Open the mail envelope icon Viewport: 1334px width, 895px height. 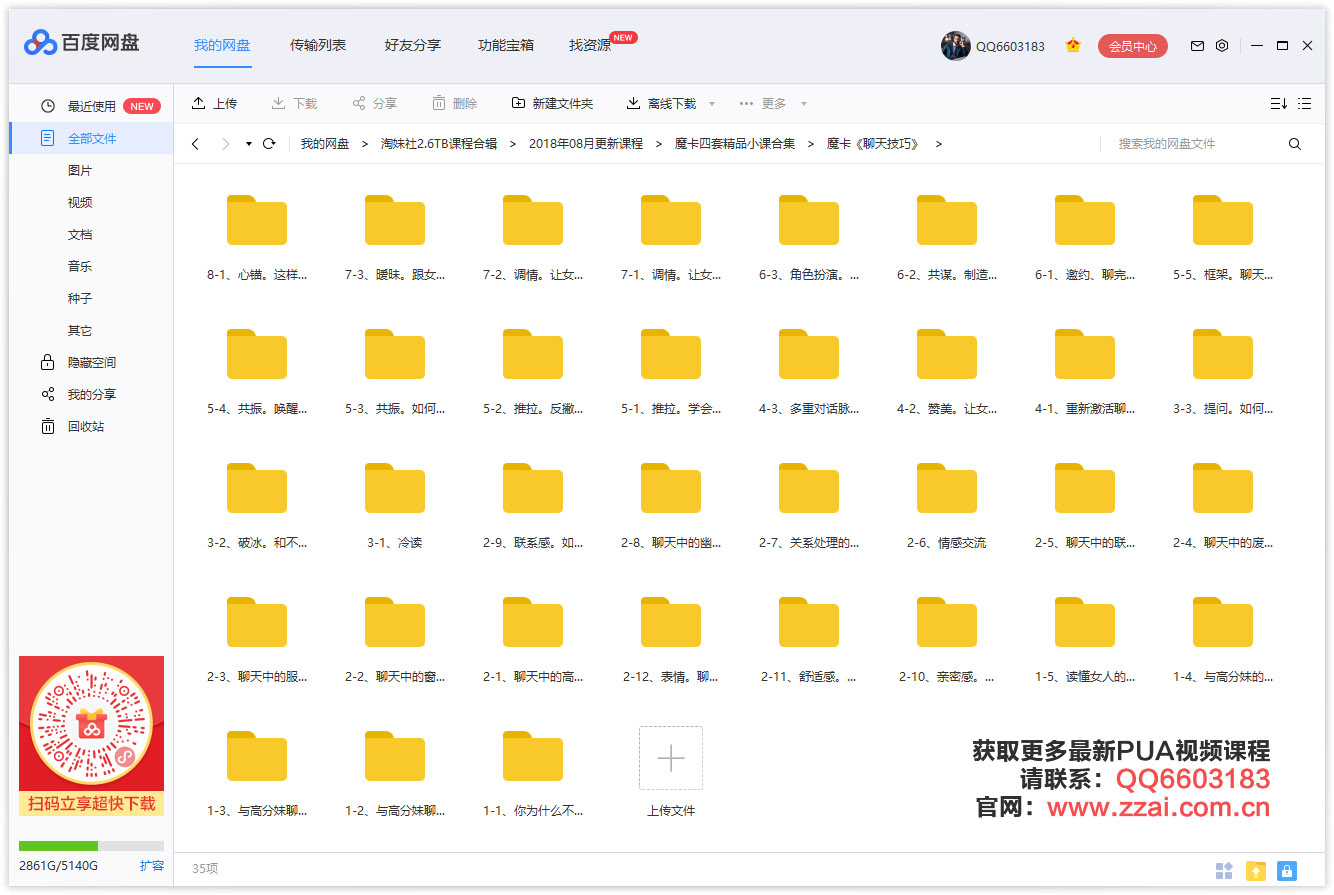pos(1197,46)
